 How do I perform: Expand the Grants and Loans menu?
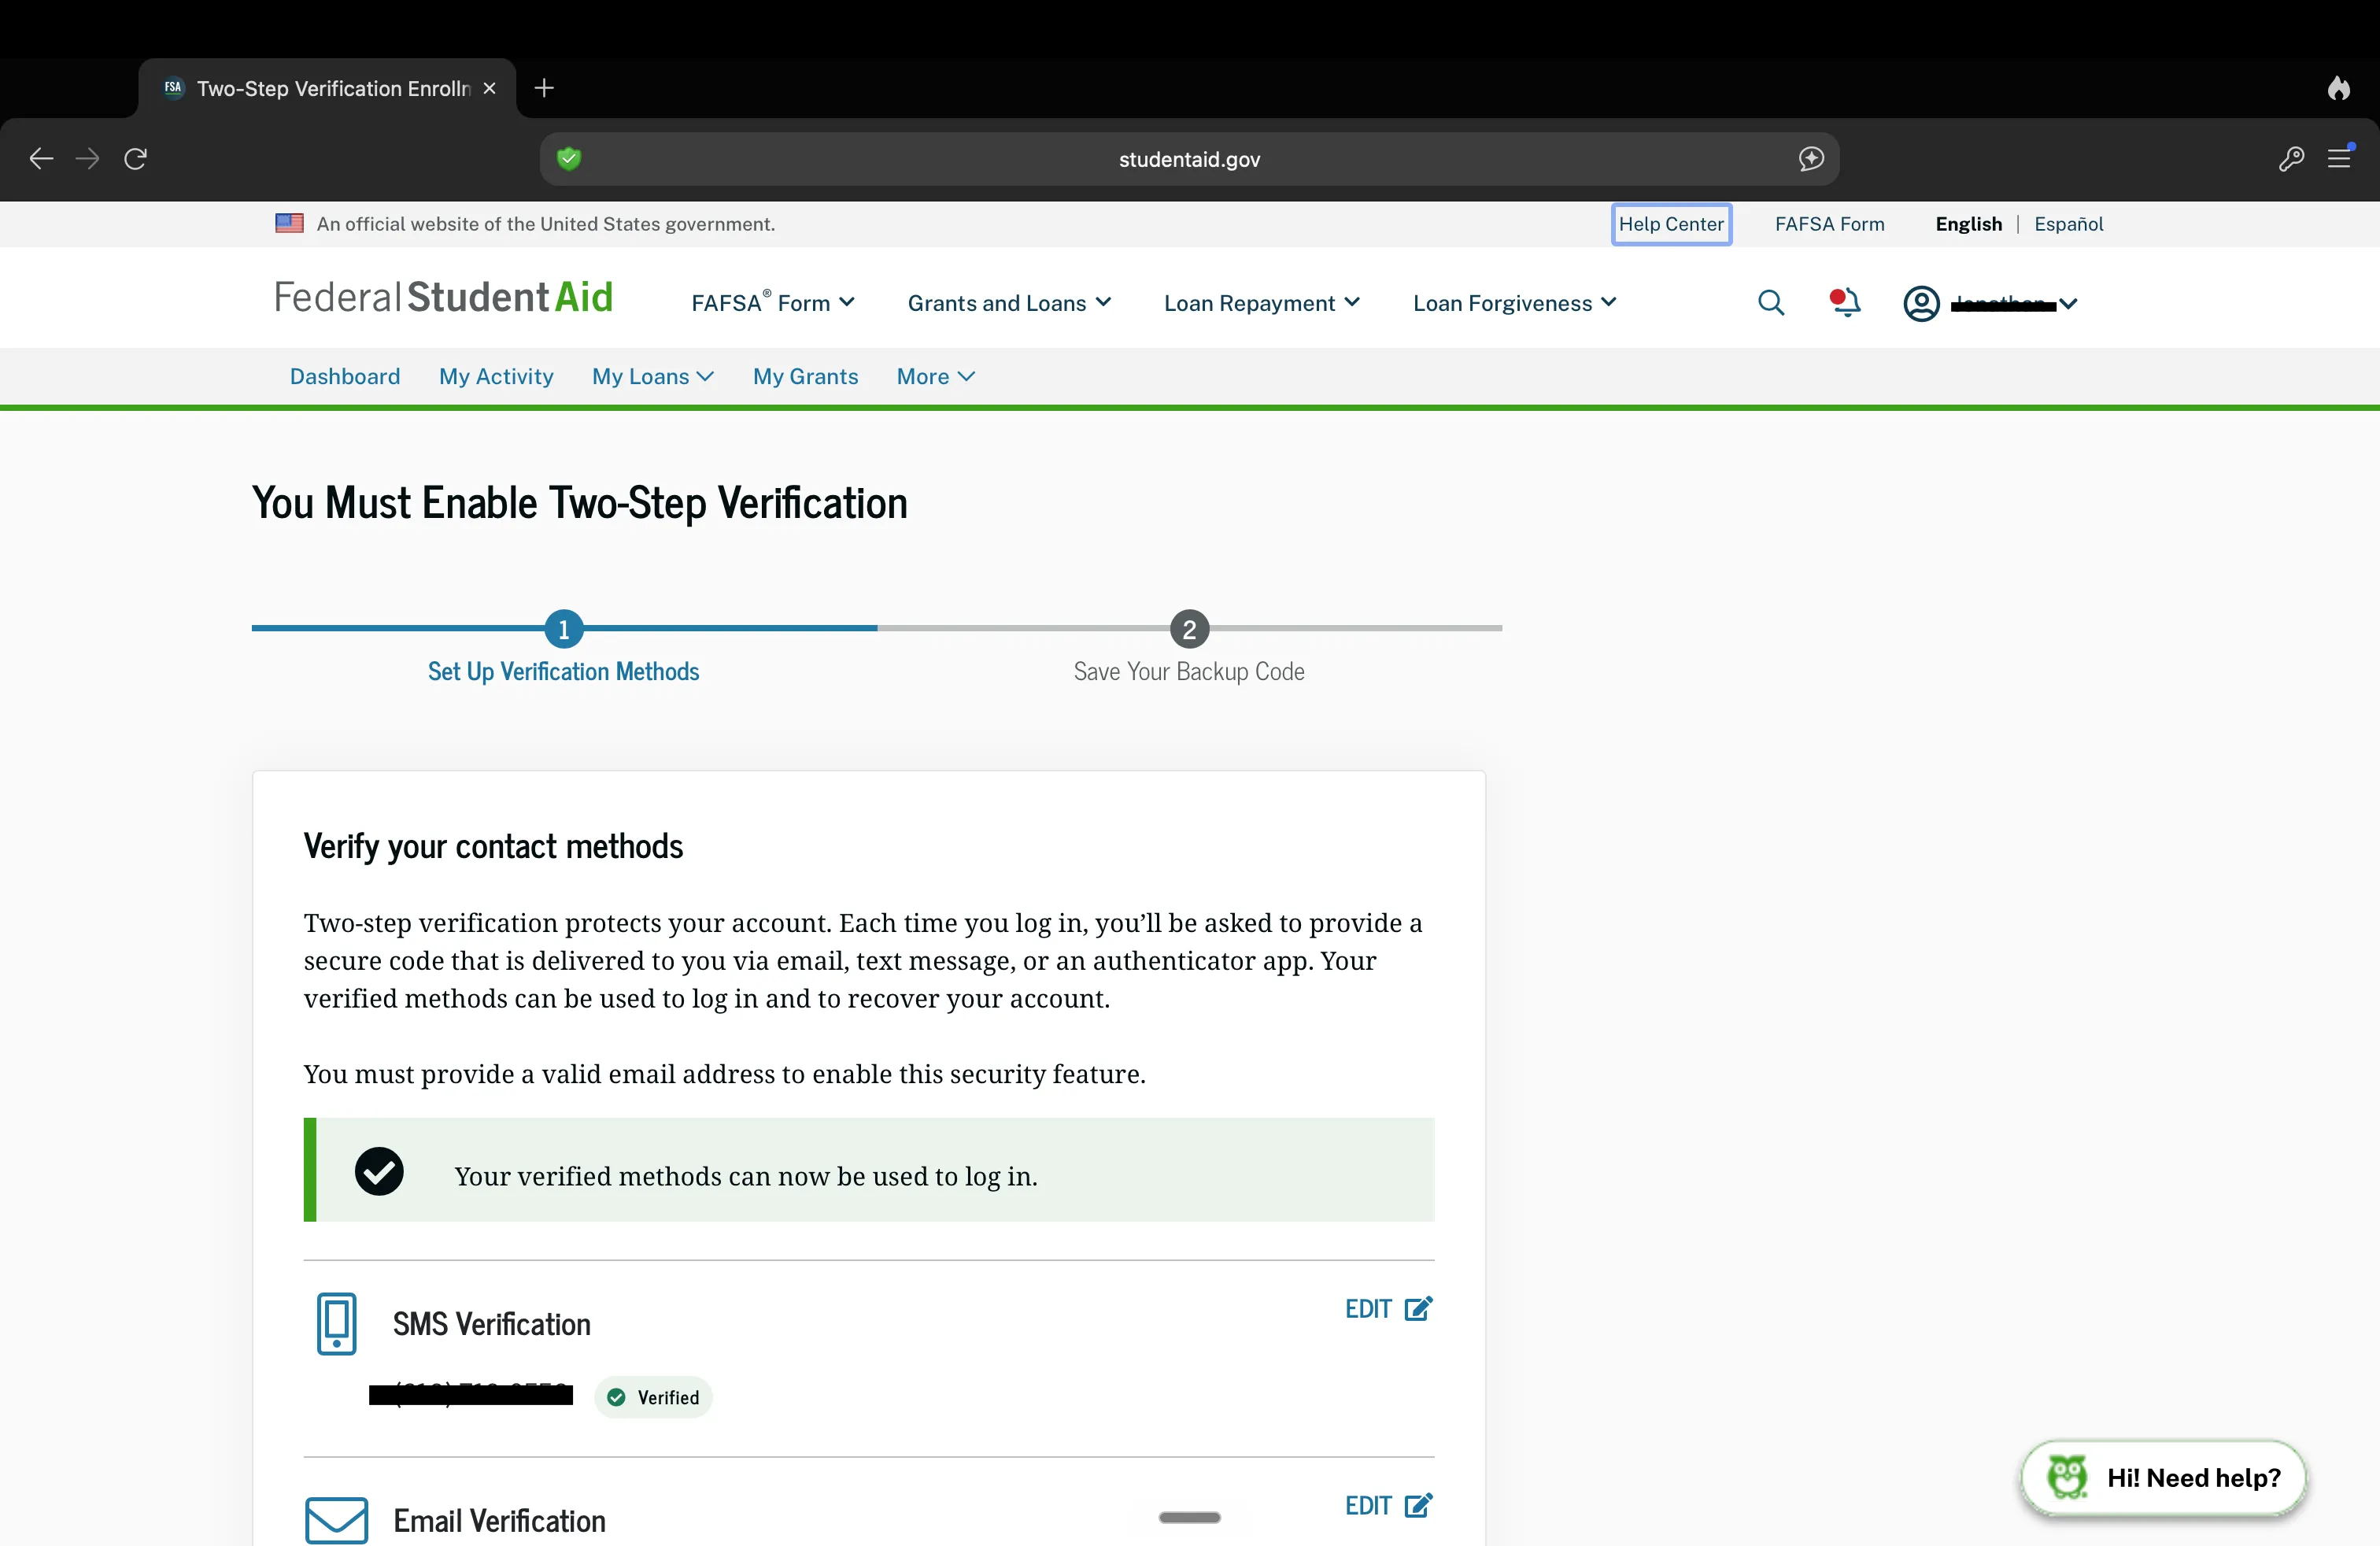click(1009, 302)
